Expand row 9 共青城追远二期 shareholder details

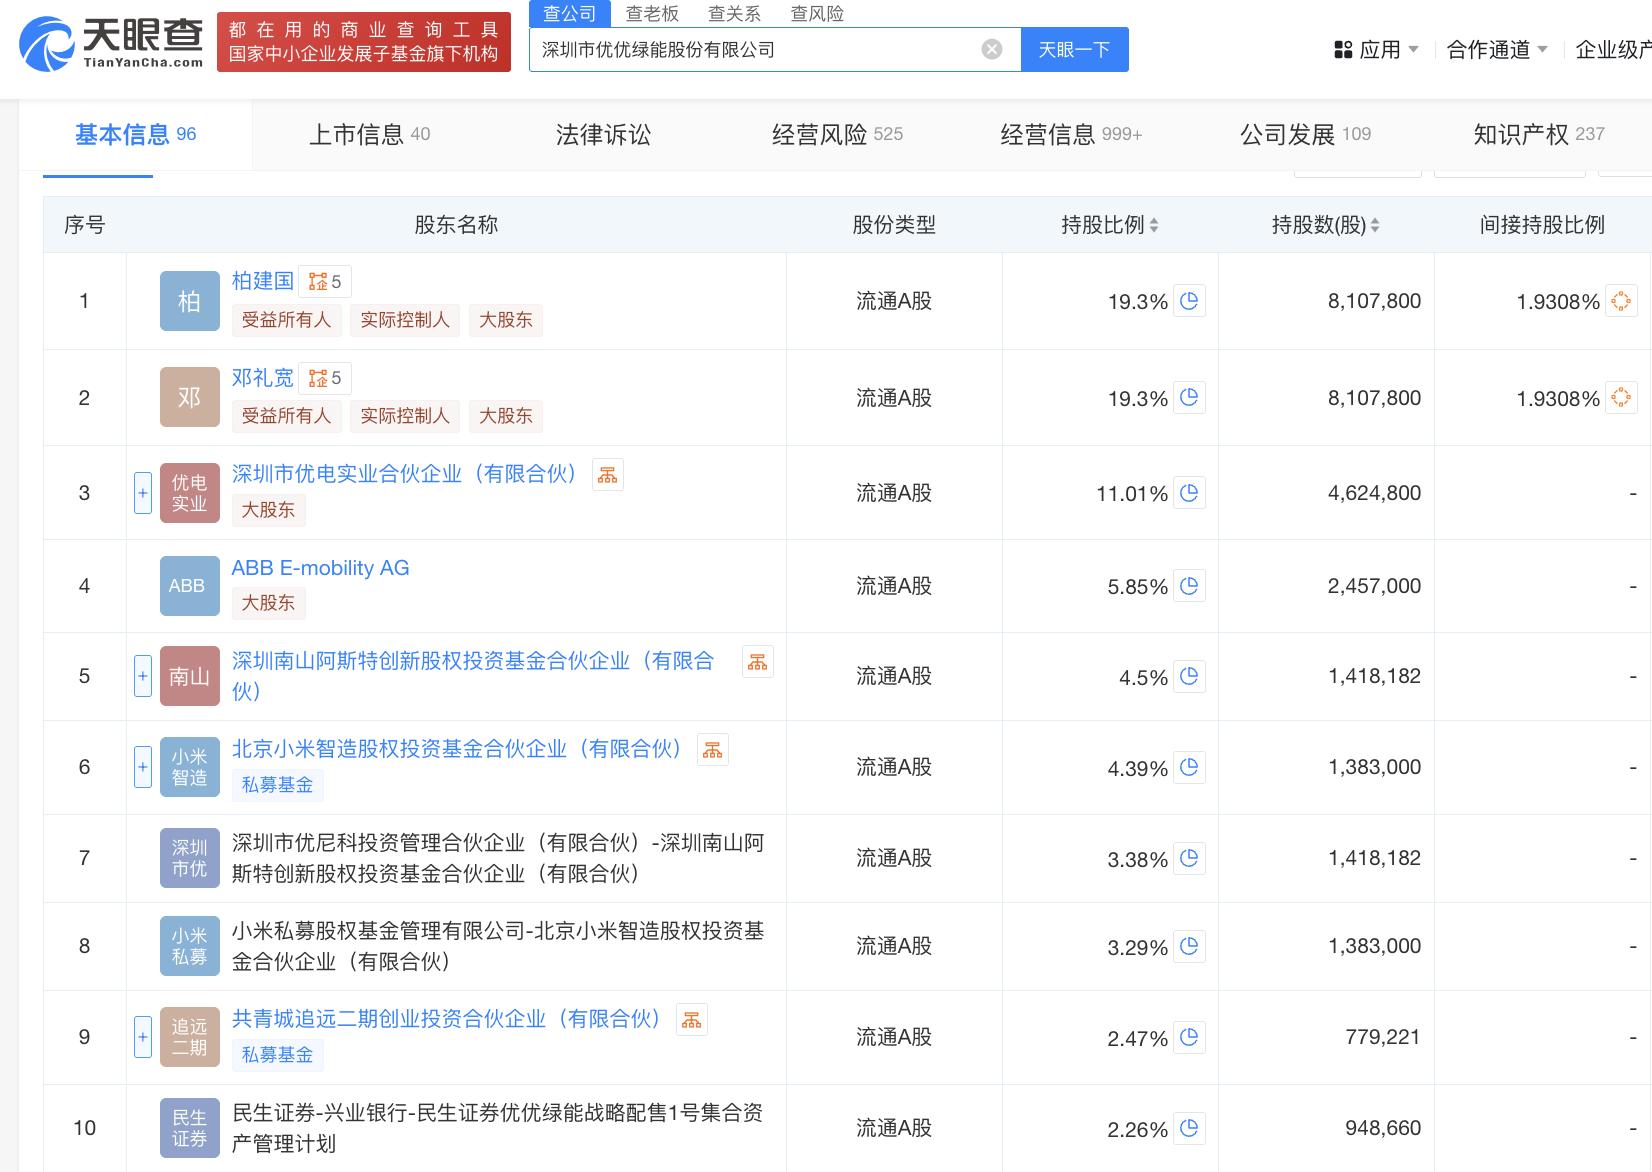143,1037
